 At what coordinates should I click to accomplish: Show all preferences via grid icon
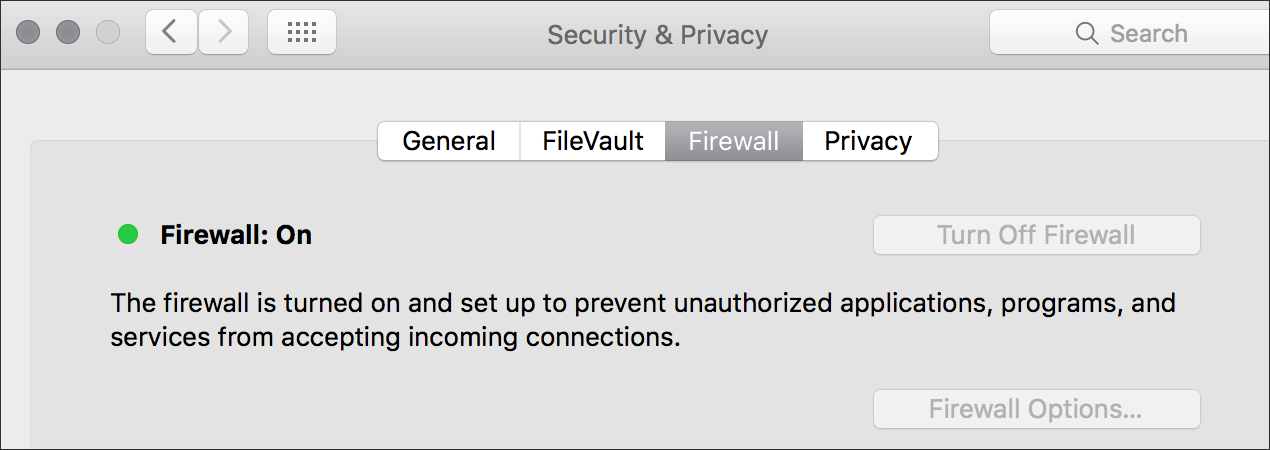[x=302, y=33]
